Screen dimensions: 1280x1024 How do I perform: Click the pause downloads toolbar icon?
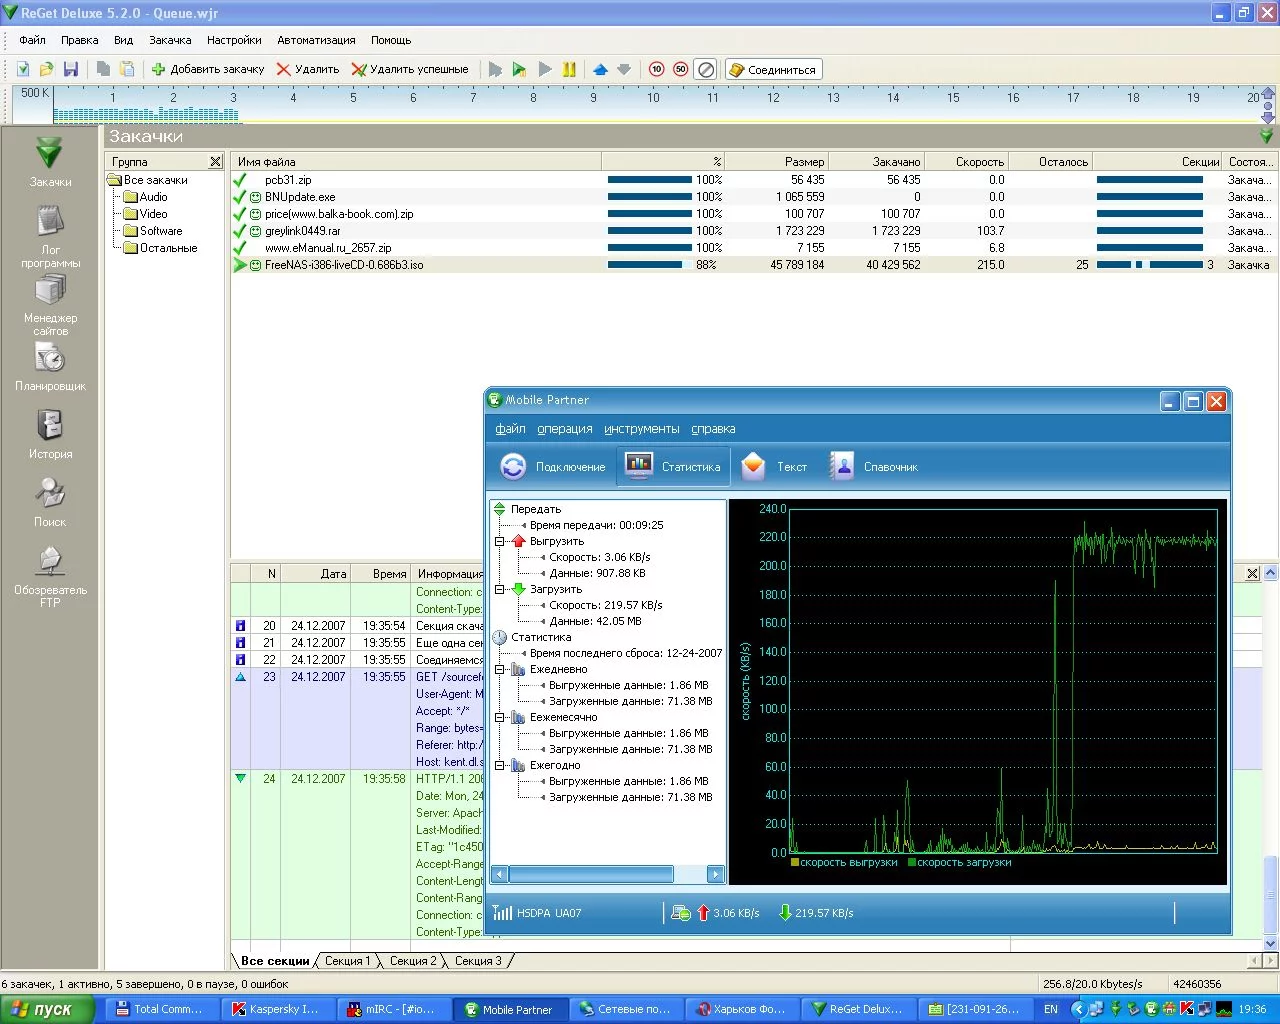coord(569,69)
